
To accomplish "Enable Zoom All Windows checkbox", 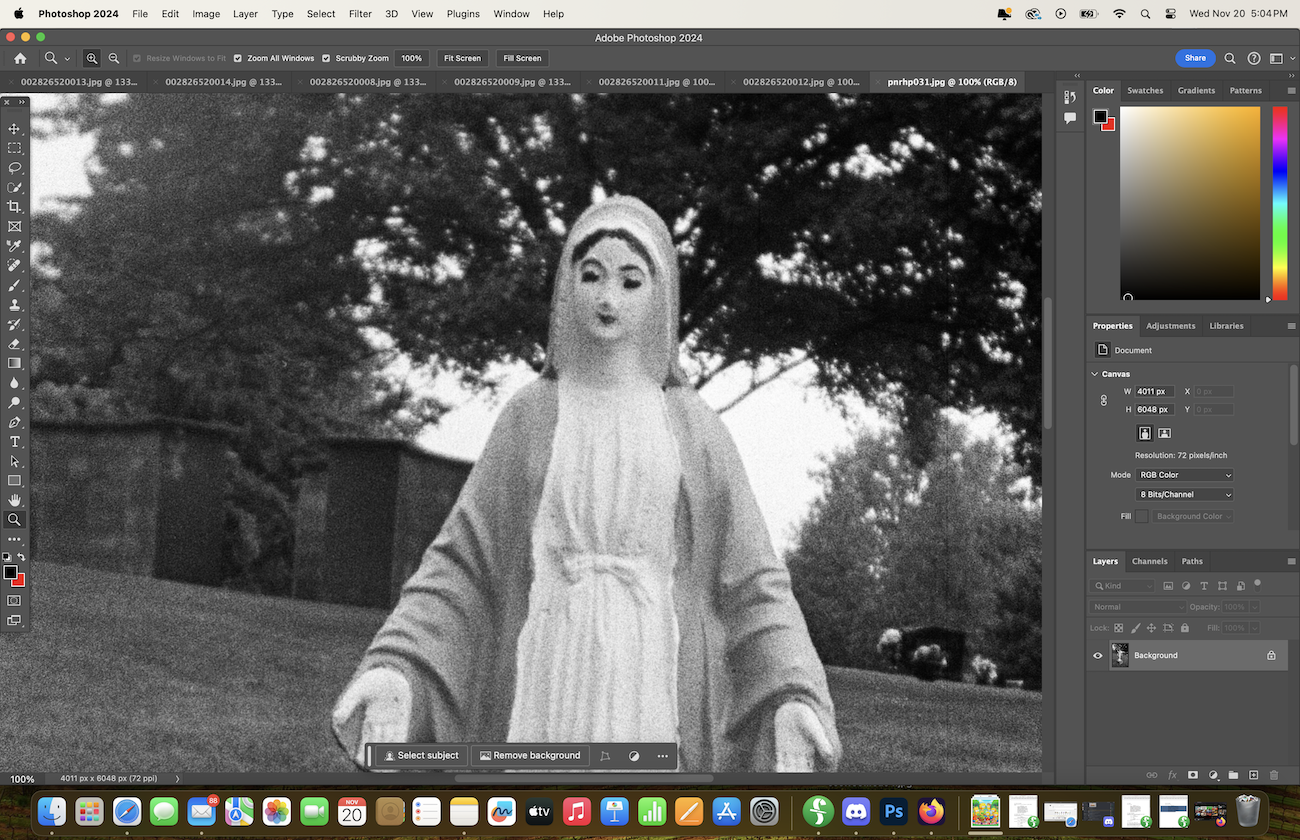I will pyautogui.click(x=238, y=58).
